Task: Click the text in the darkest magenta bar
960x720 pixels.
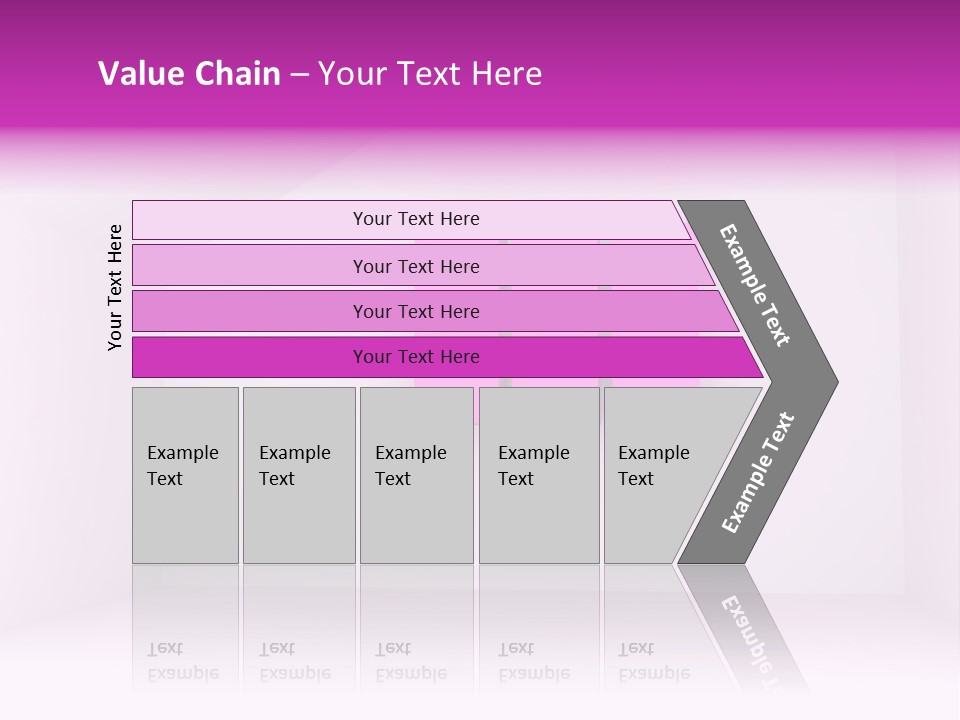Action: (x=416, y=357)
